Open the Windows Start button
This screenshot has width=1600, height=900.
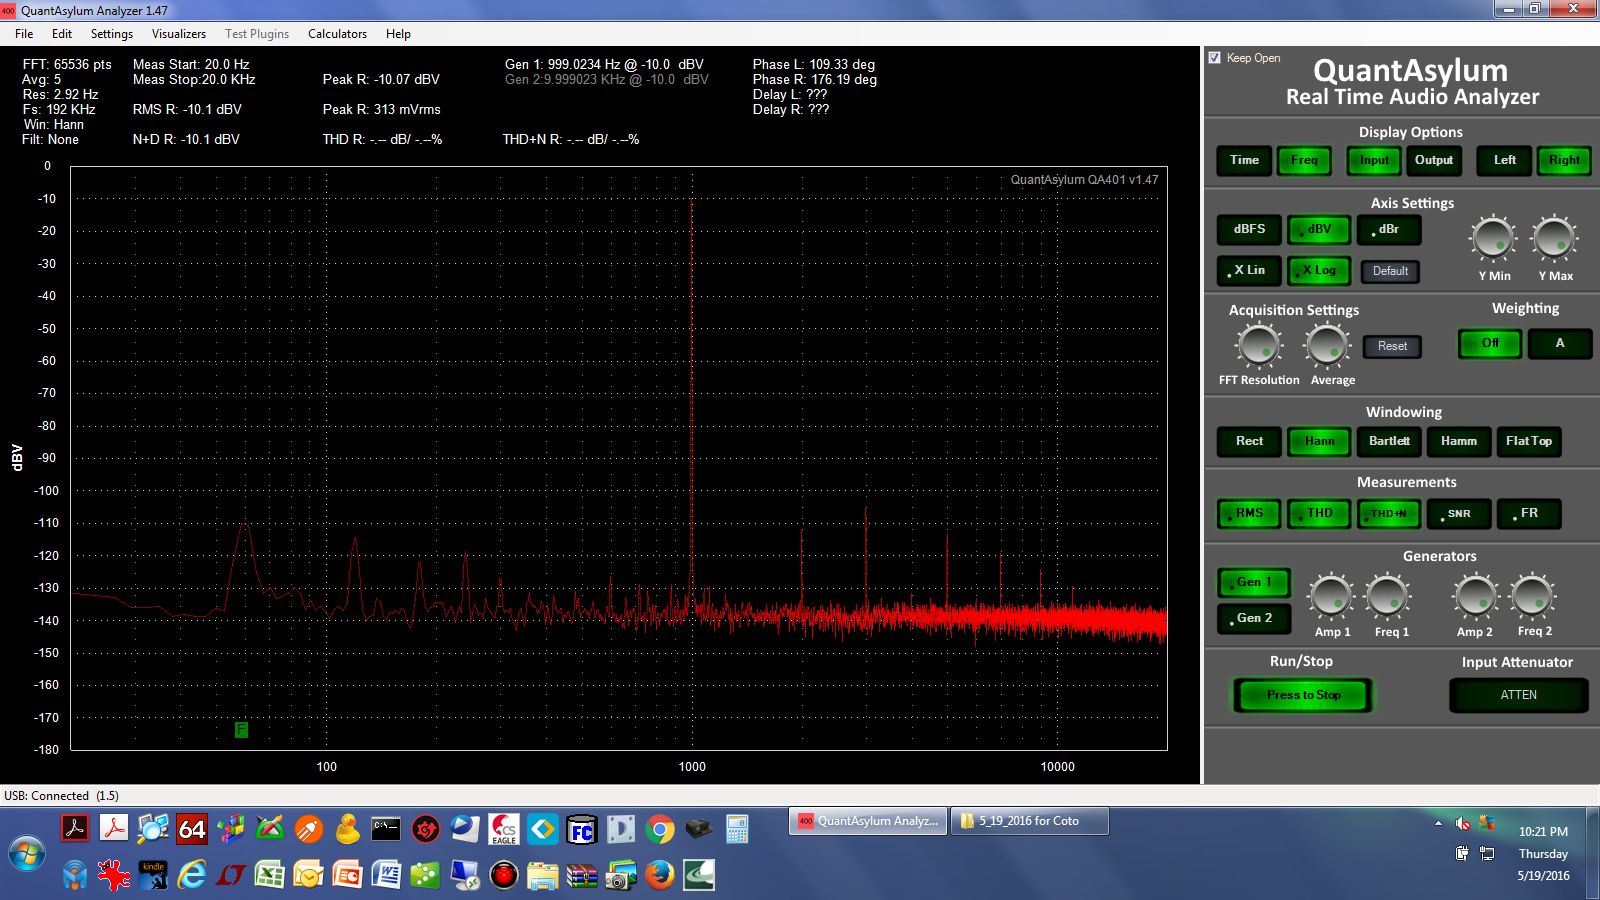pyautogui.click(x=27, y=855)
